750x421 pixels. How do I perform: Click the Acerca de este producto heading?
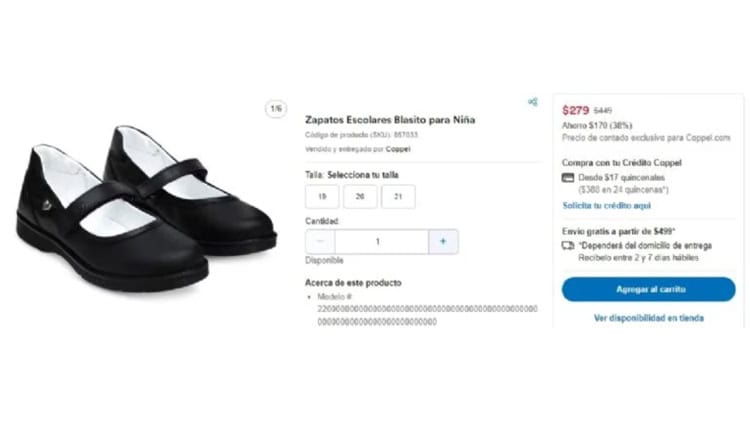353,282
